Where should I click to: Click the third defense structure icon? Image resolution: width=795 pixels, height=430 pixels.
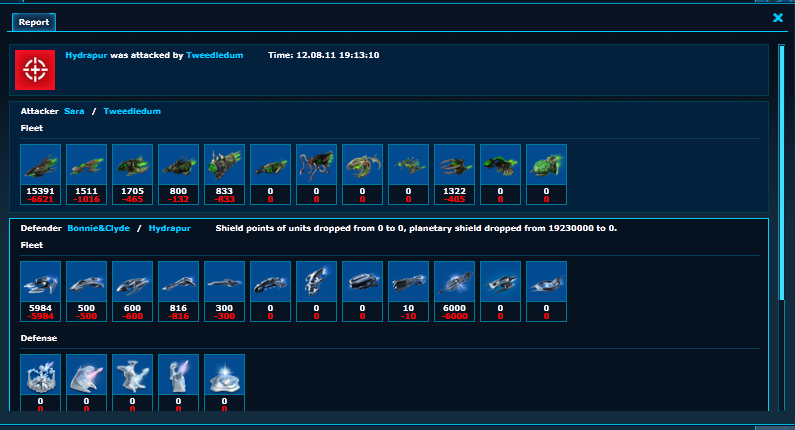pyautogui.click(x=132, y=375)
